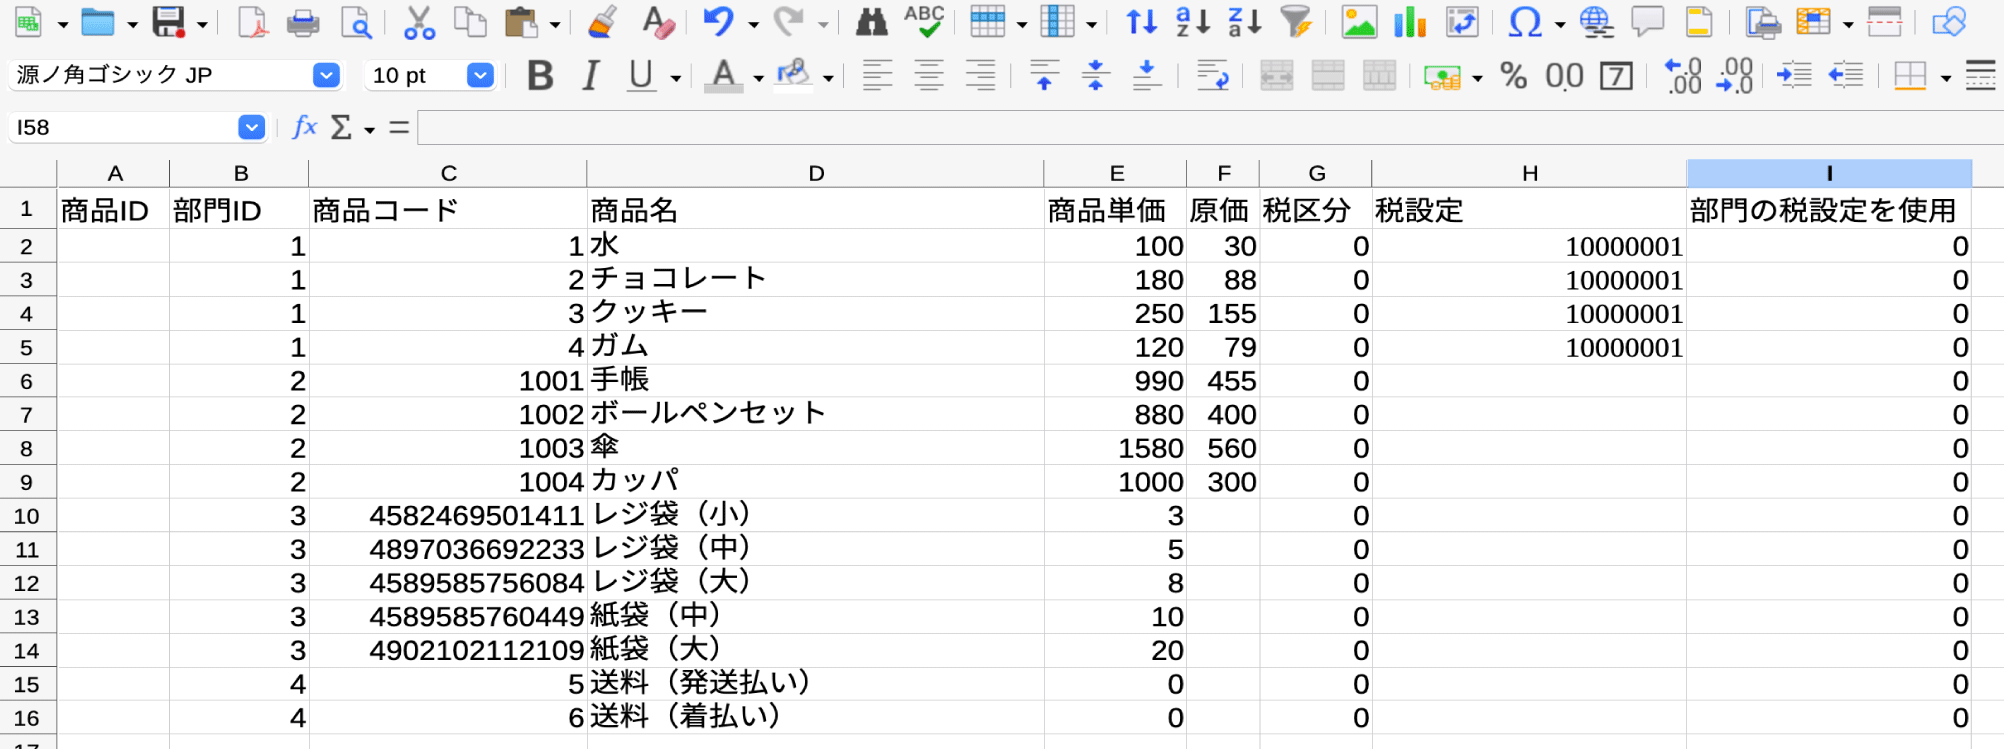Open Borders dropdown arrow
Image resolution: width=2004 pixels, height=749 pixels.
click(x=1945, y=78)
